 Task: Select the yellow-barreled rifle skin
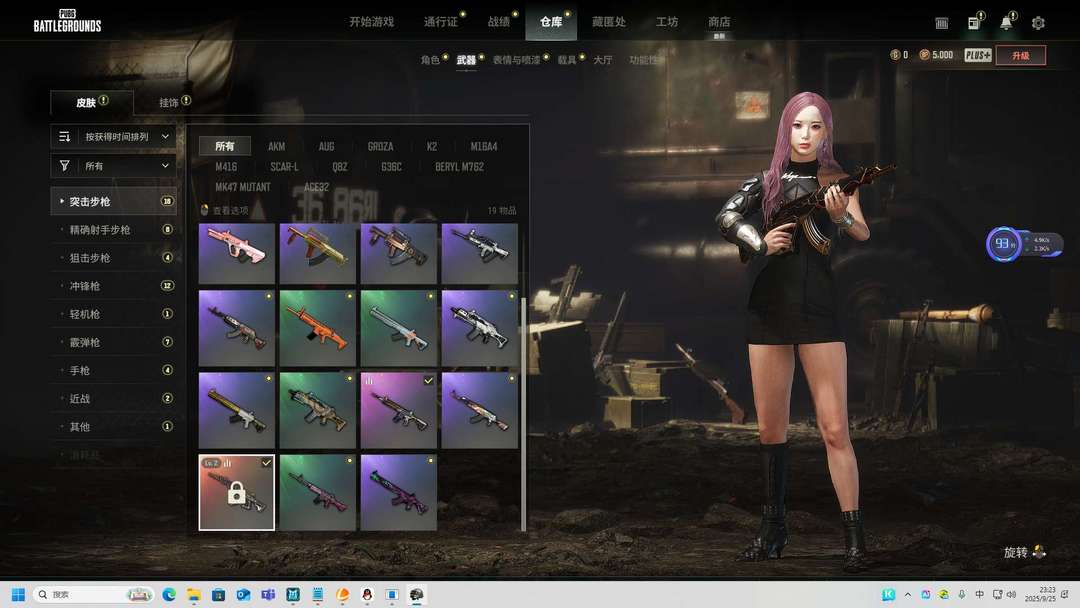236,410
